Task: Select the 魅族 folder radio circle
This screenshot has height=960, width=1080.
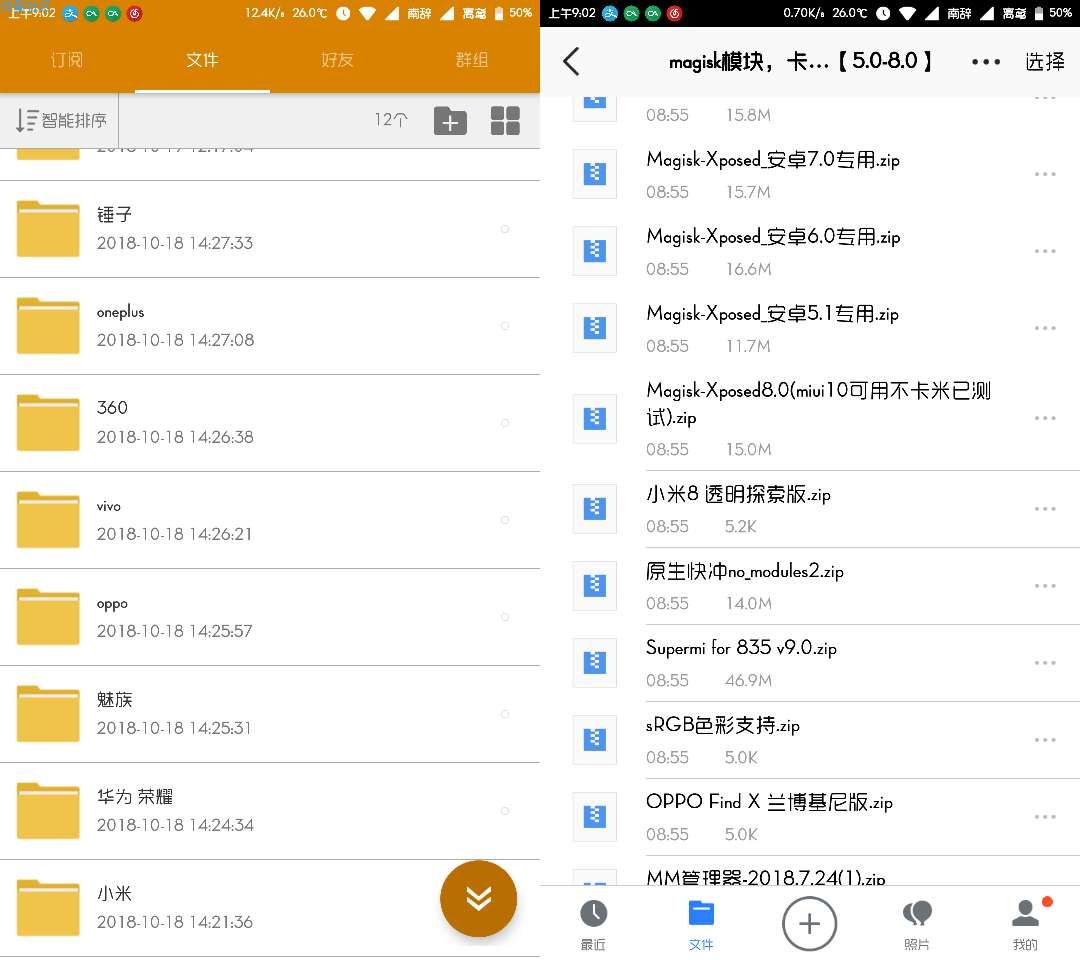Action: 505,715
